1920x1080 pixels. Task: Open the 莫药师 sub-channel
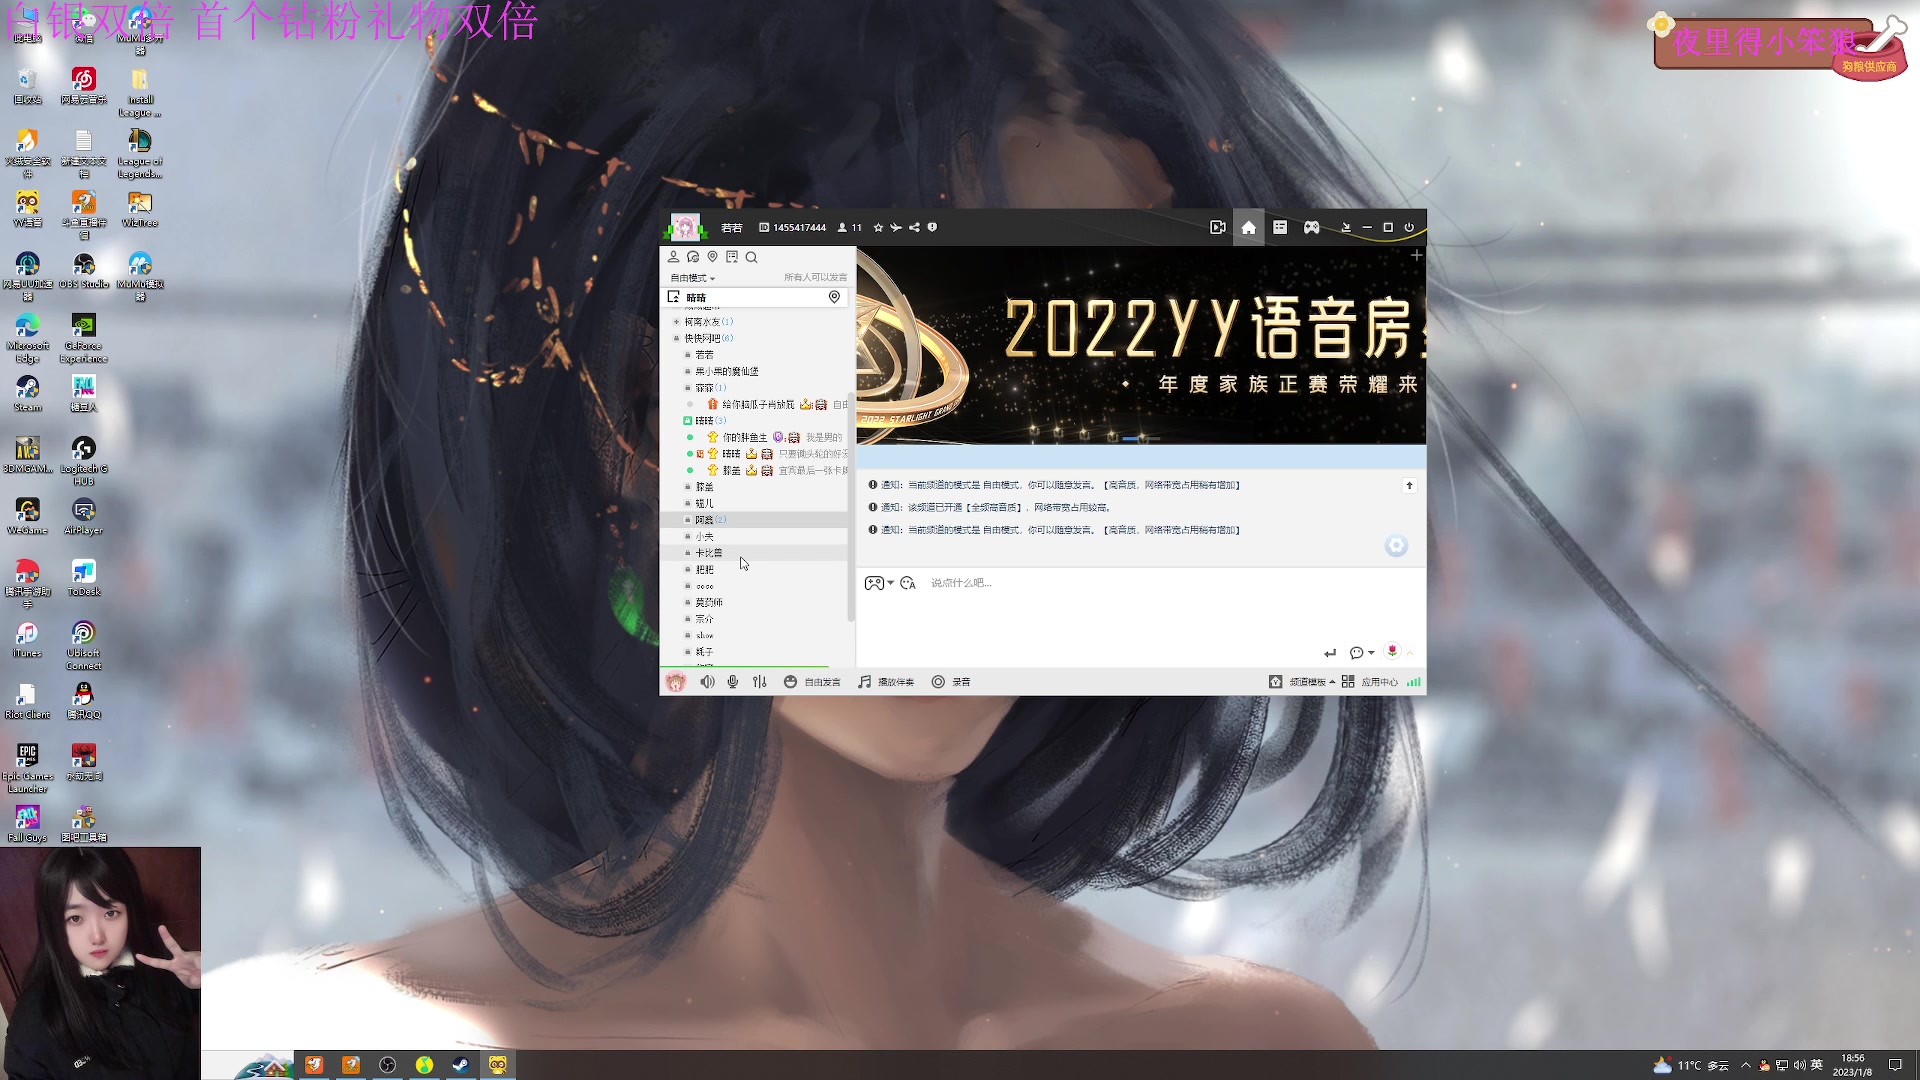pyautogui.click(x=709, y=603)
